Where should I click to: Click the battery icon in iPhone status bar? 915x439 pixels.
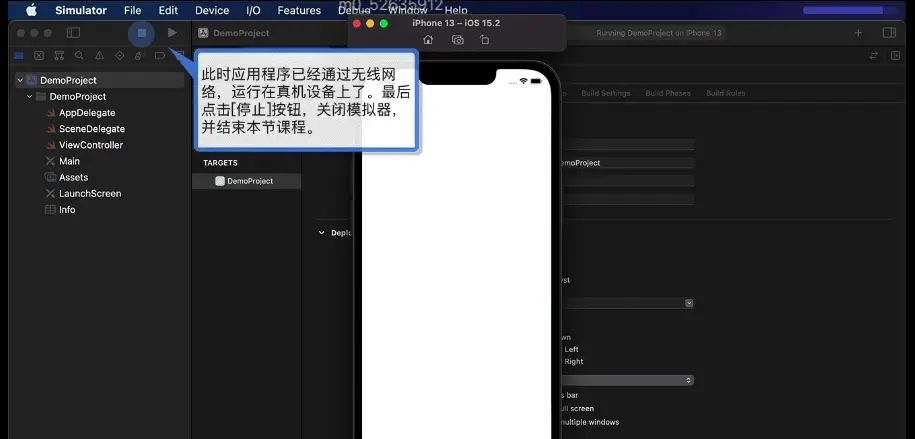(x=536, y=81)
